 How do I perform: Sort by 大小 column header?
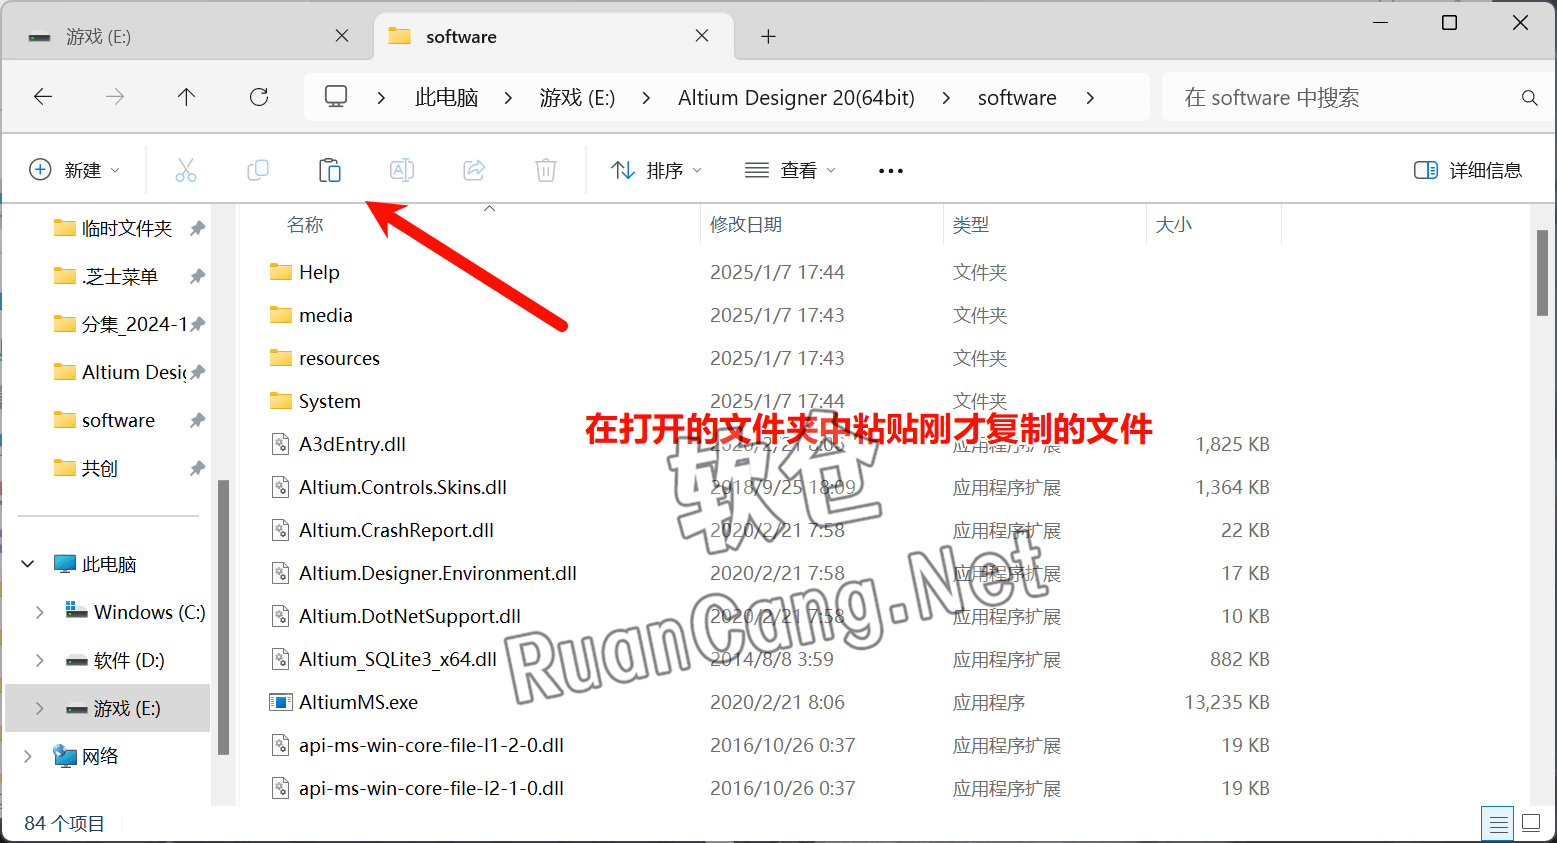tap(1174, 225)
